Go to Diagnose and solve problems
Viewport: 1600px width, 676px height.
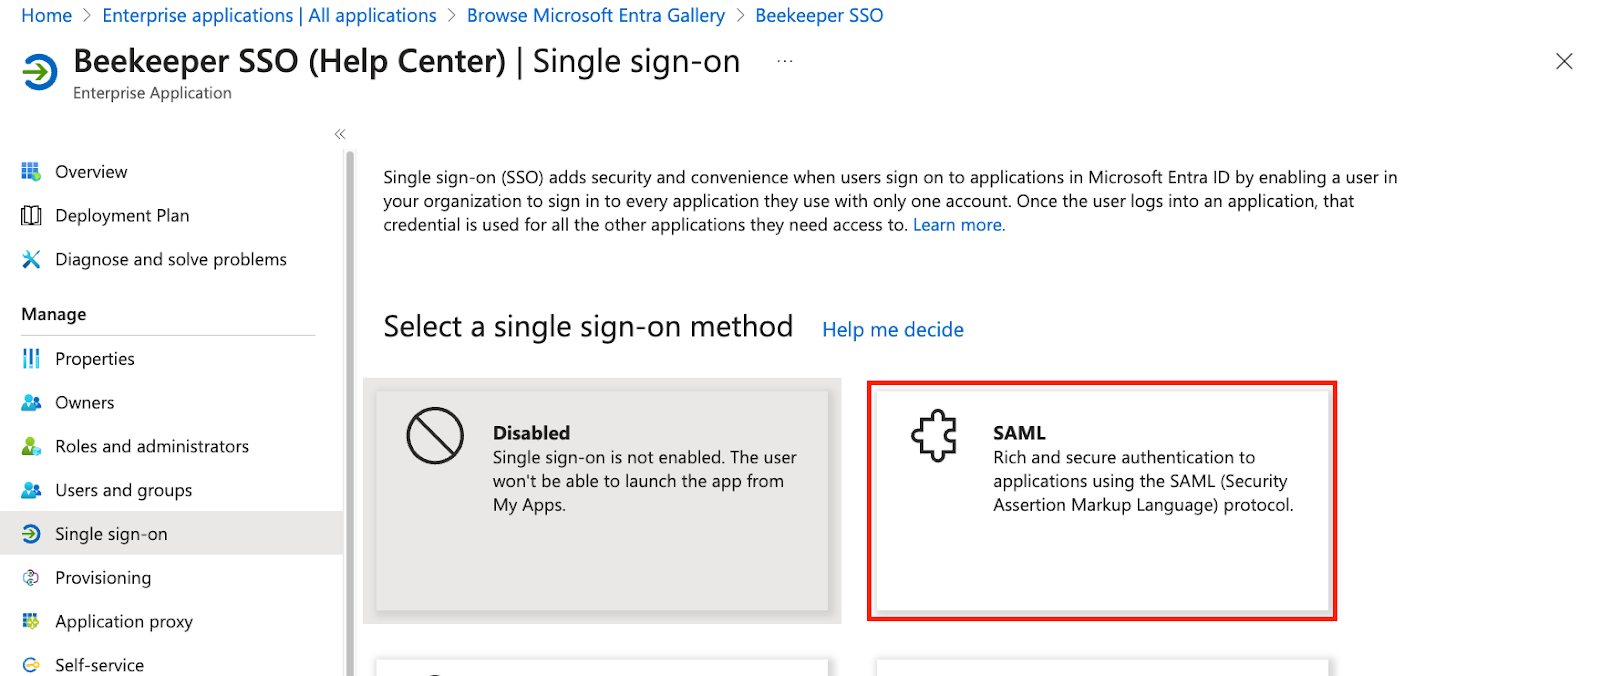172,260
